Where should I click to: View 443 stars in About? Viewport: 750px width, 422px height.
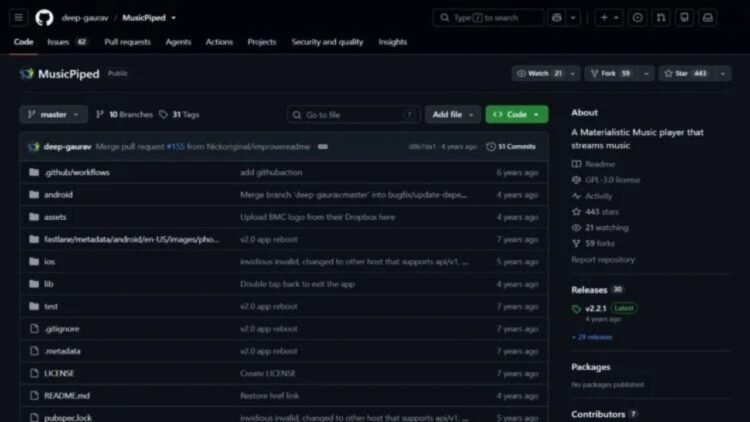click(596, 212)
